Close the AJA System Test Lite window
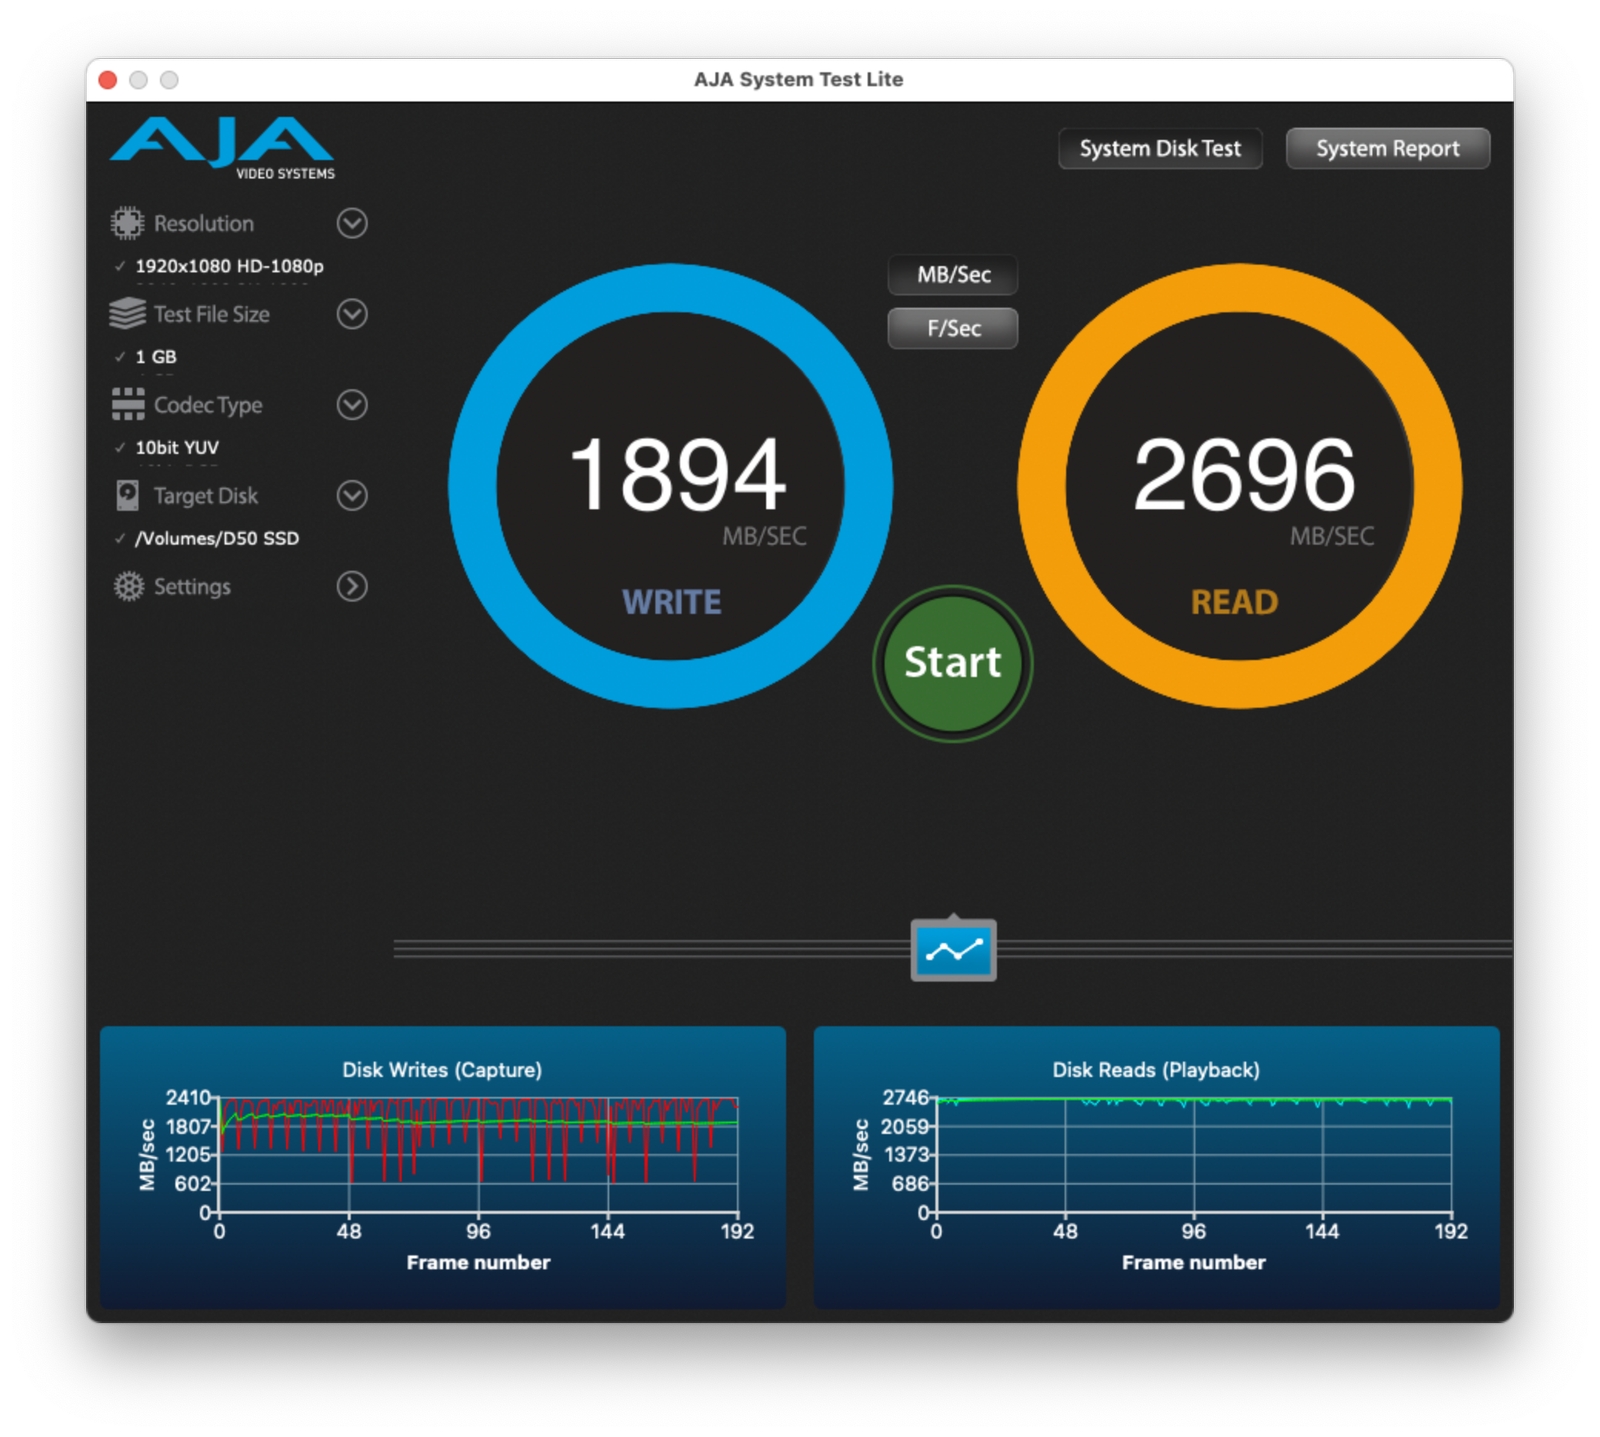Screen dimensions: 1600x1437 (x=108, y=80)
